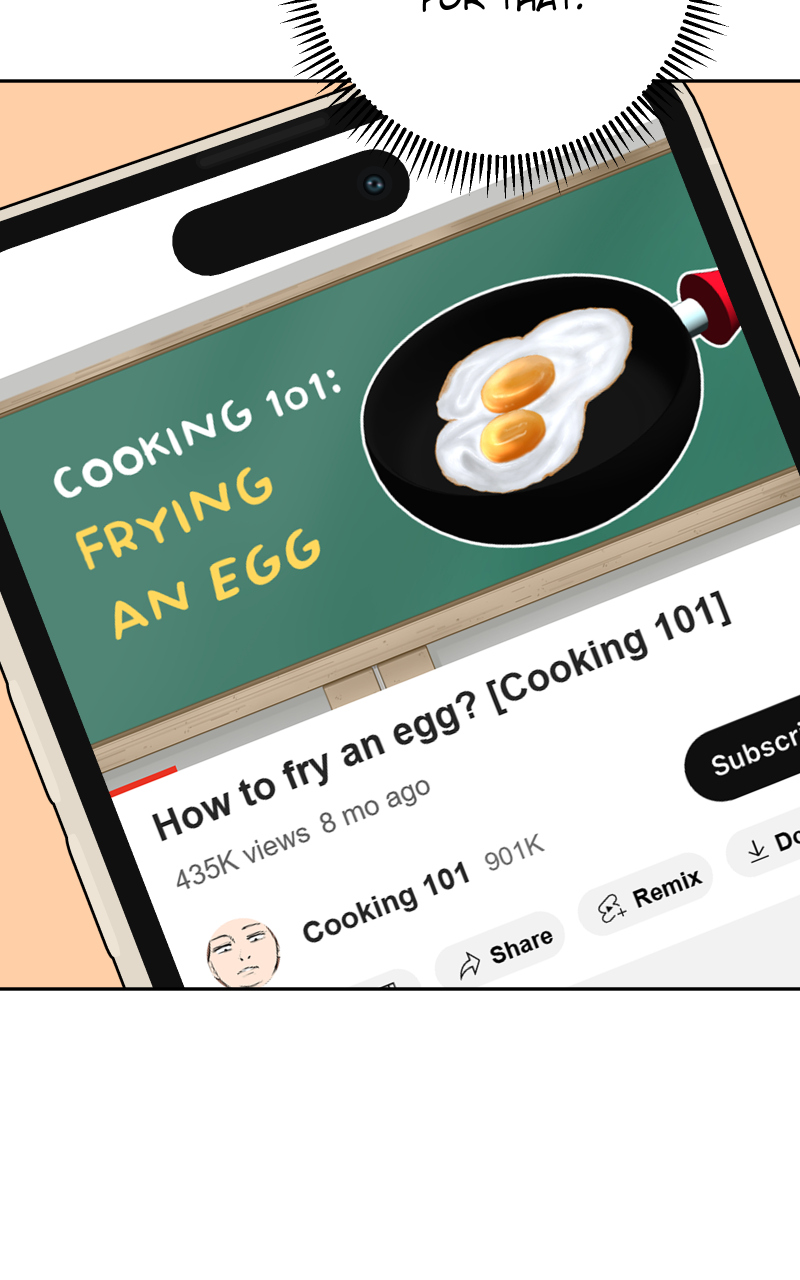
Task: Click the red video progress bar
Action: click(x=143, y=781)
